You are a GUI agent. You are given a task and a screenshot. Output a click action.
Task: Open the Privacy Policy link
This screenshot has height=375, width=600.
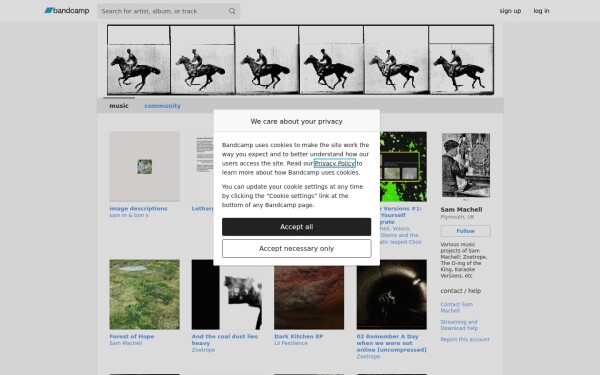(334, 163)
